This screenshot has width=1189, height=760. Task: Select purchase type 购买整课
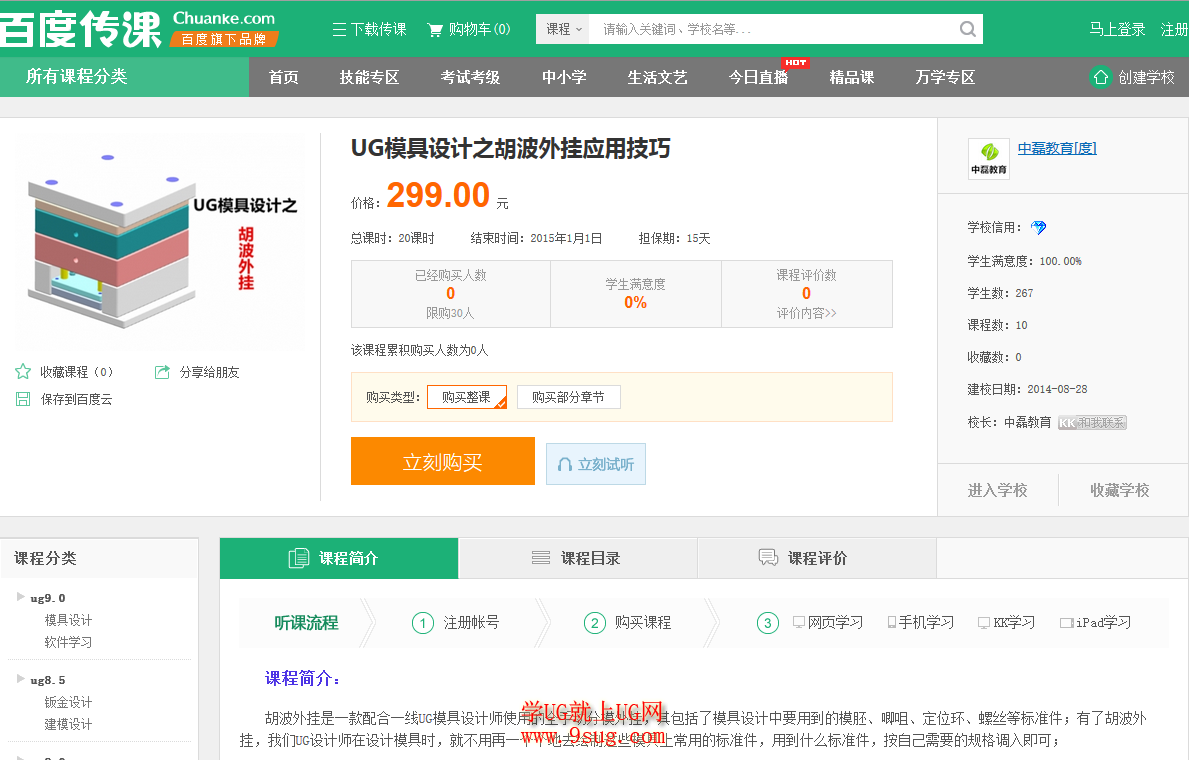(466, 397)
